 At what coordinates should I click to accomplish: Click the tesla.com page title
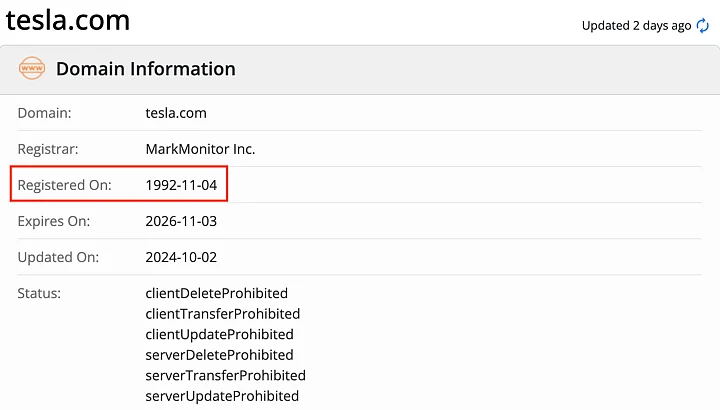pyautogui.click(x=67, y=21)
